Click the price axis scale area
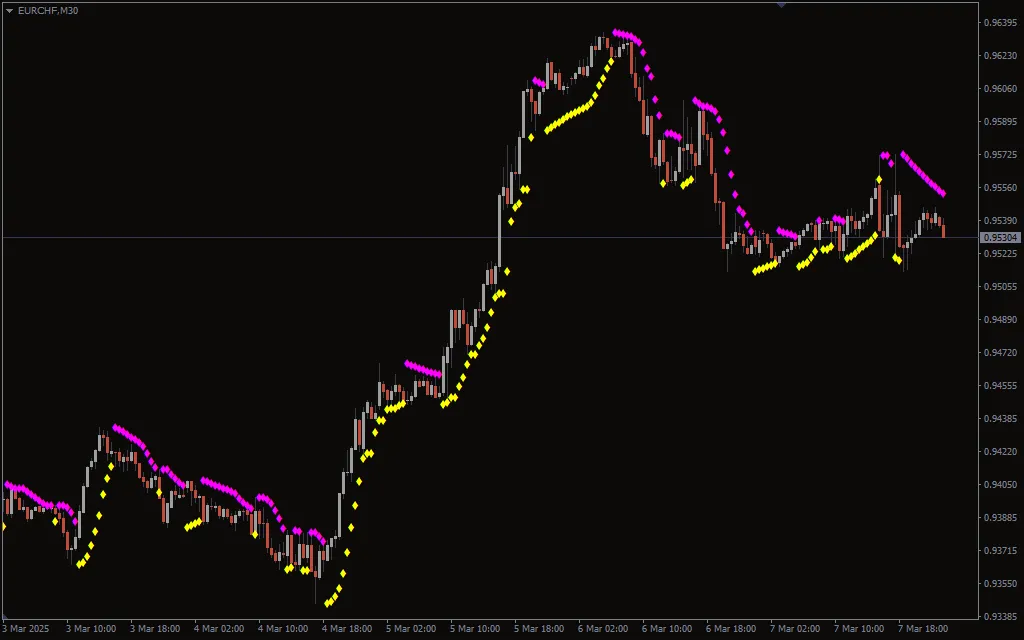The image size is (1024, 640). point(998,320)
